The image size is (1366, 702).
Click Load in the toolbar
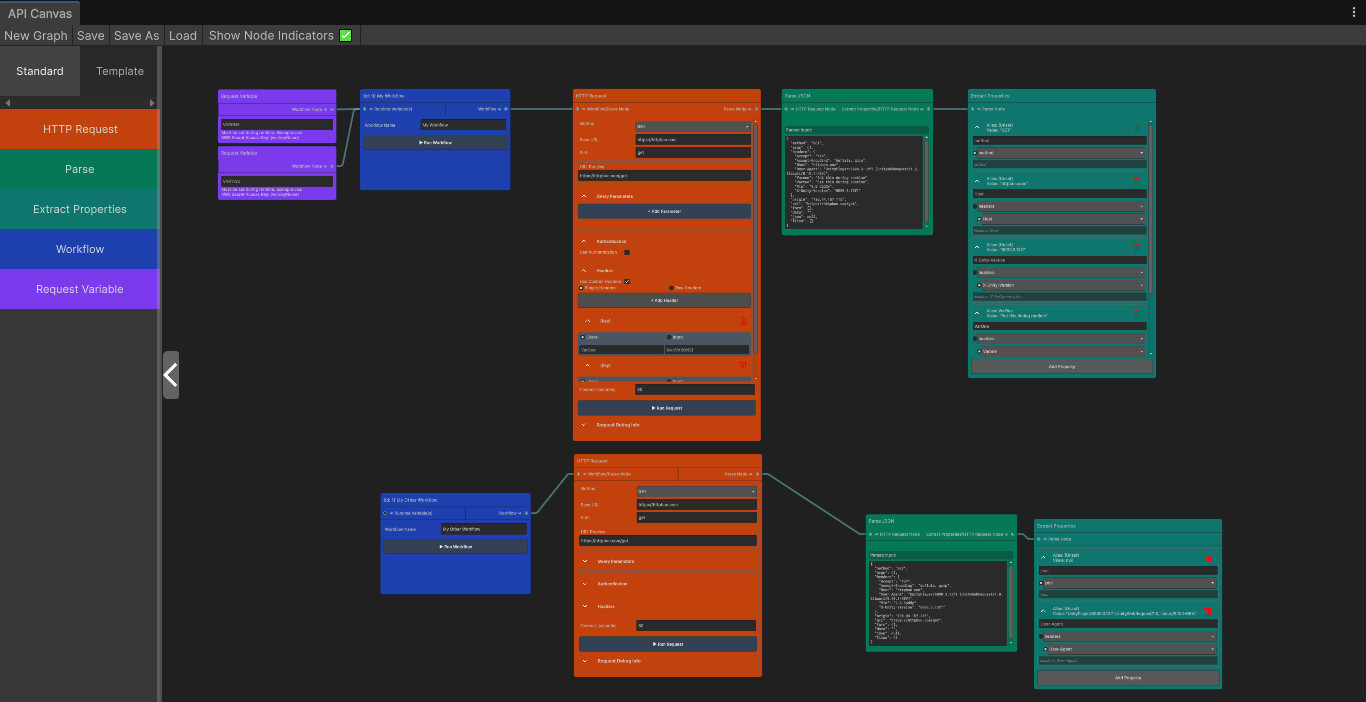(x=183, y=35)
